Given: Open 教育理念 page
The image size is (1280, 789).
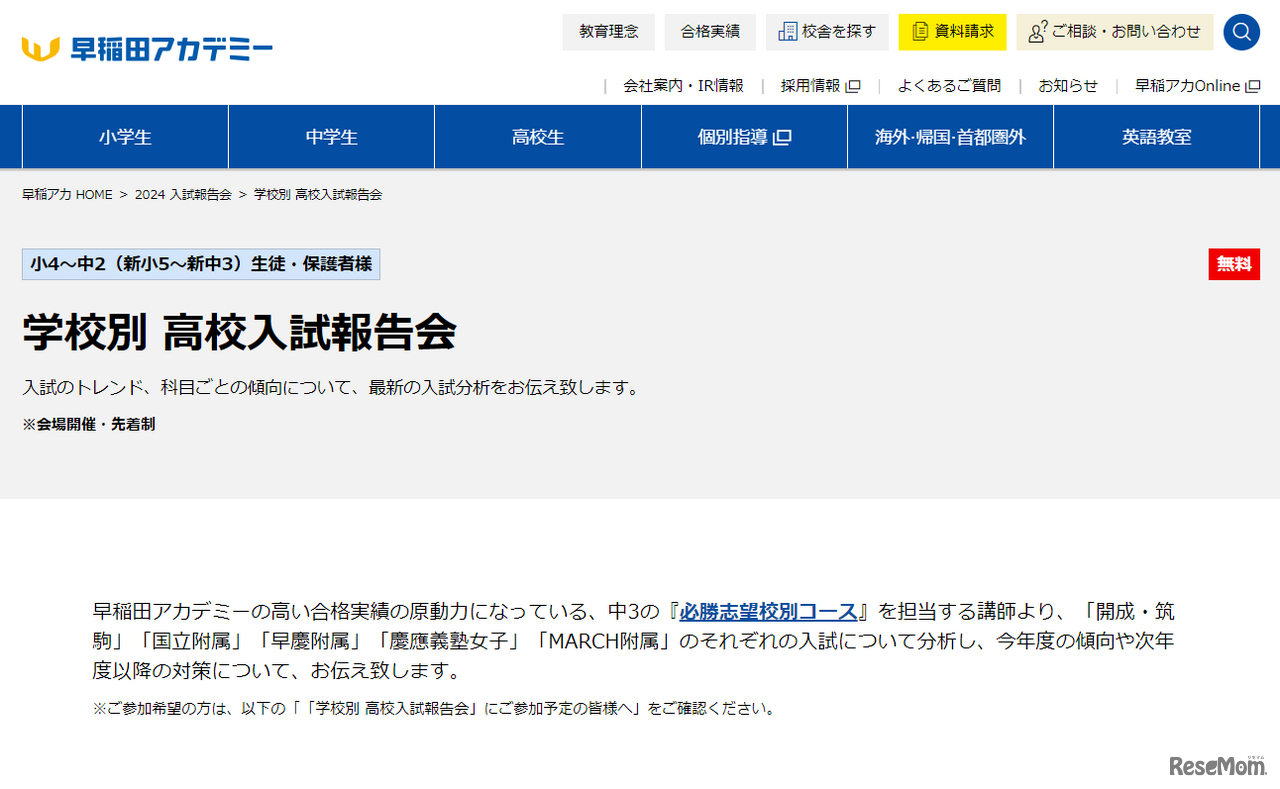Looking at the screenshot, I should coord(609,32).
